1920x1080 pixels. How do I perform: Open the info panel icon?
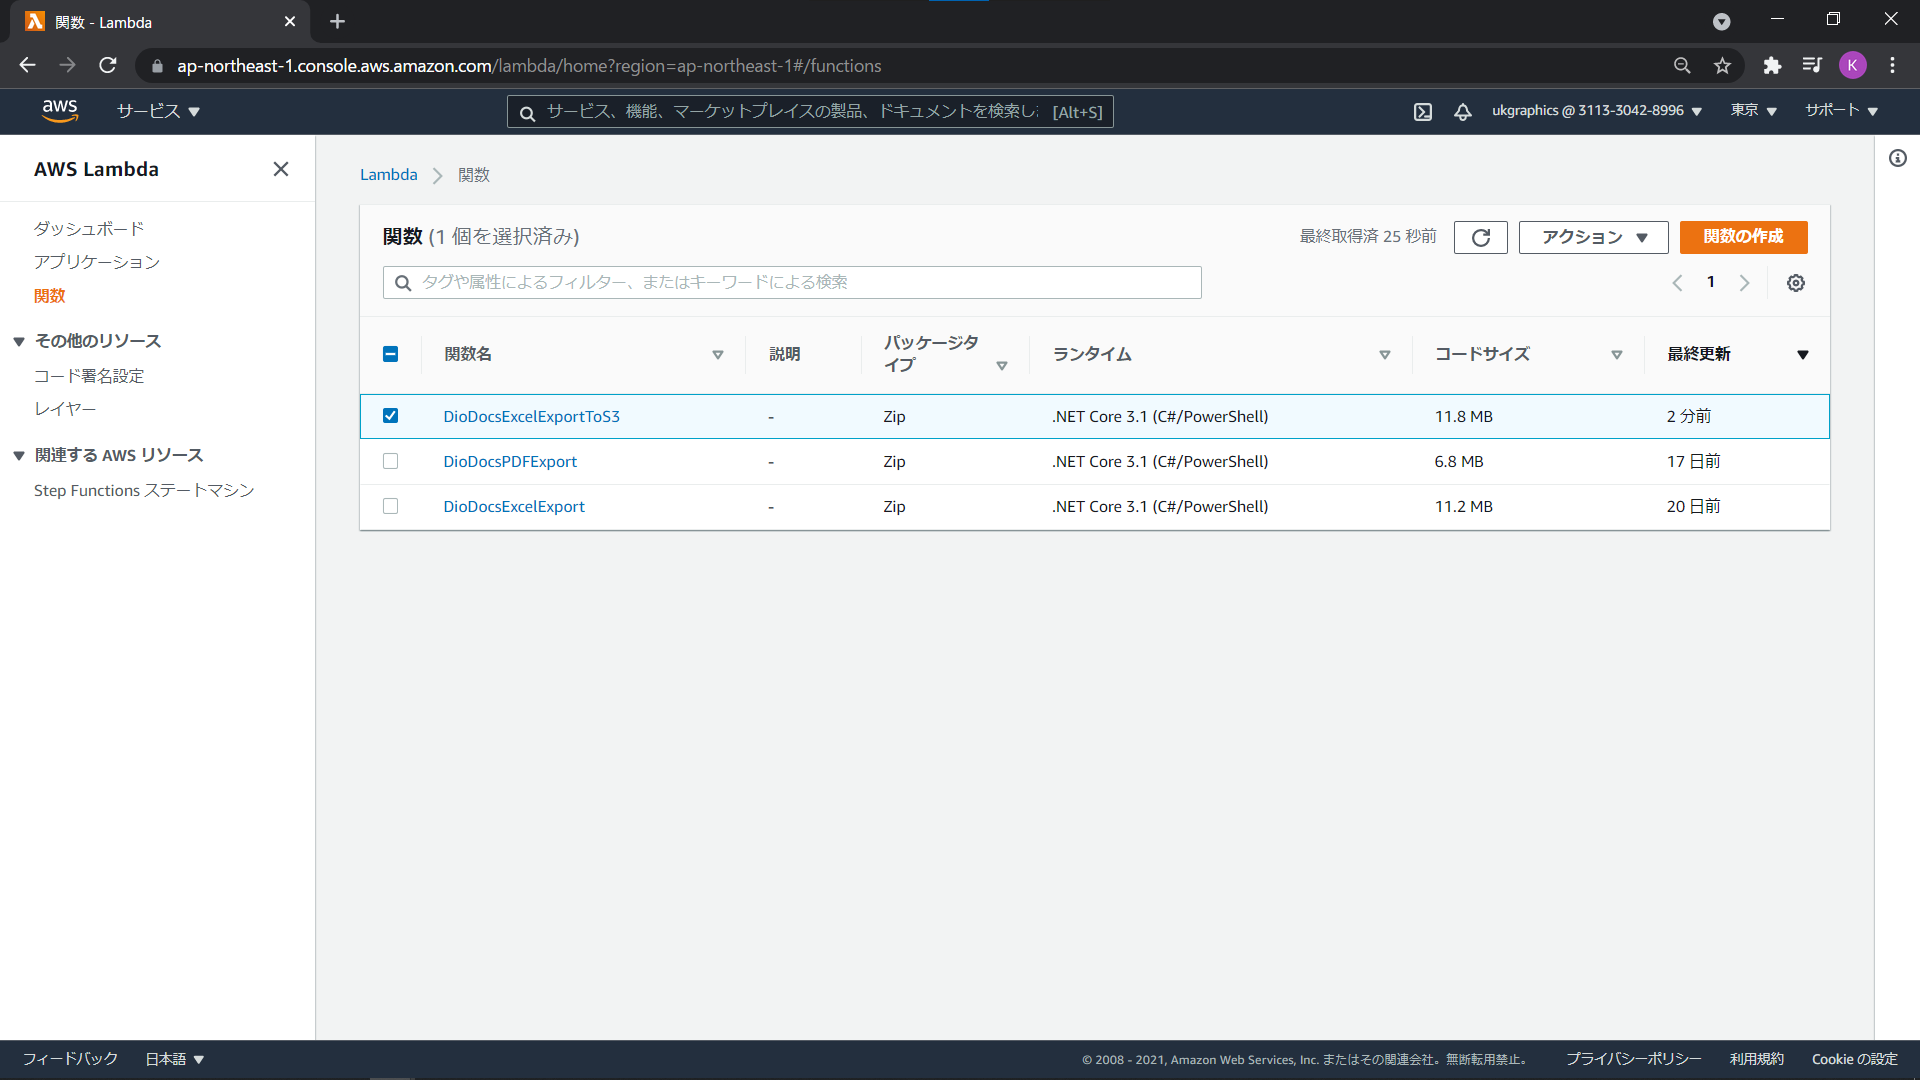tap(1898, 158)
